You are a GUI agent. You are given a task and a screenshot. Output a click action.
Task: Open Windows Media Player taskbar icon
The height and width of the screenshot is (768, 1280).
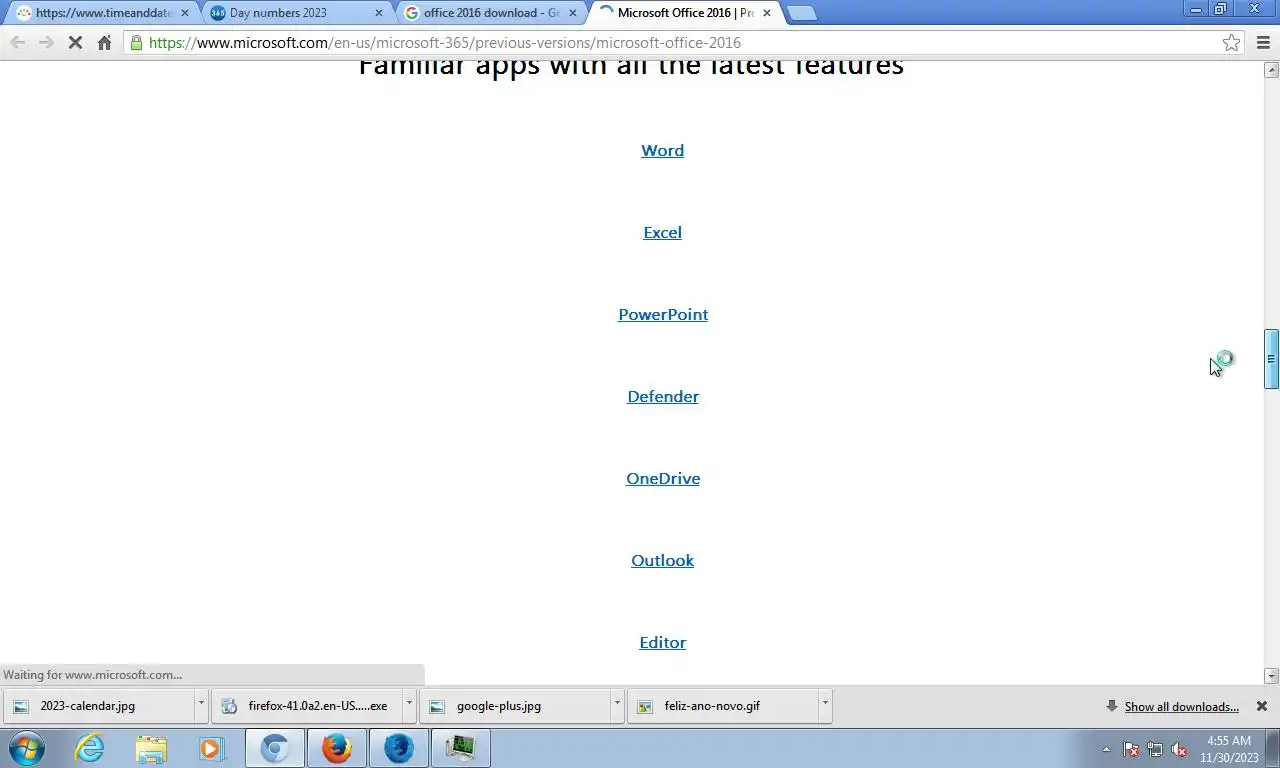[212, 748]
